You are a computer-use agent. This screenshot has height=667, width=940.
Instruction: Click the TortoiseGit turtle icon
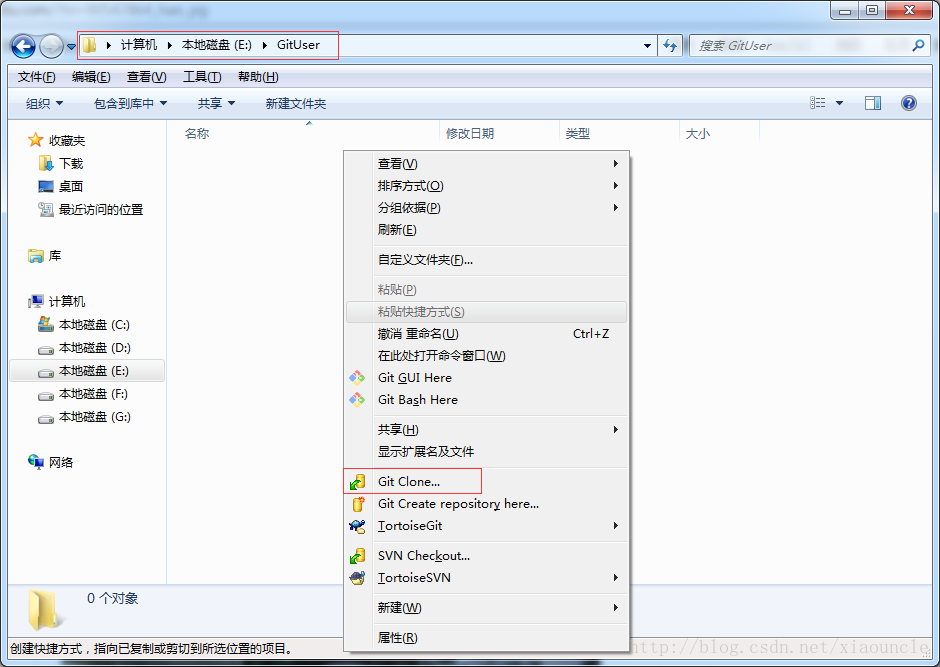(357, 526)
